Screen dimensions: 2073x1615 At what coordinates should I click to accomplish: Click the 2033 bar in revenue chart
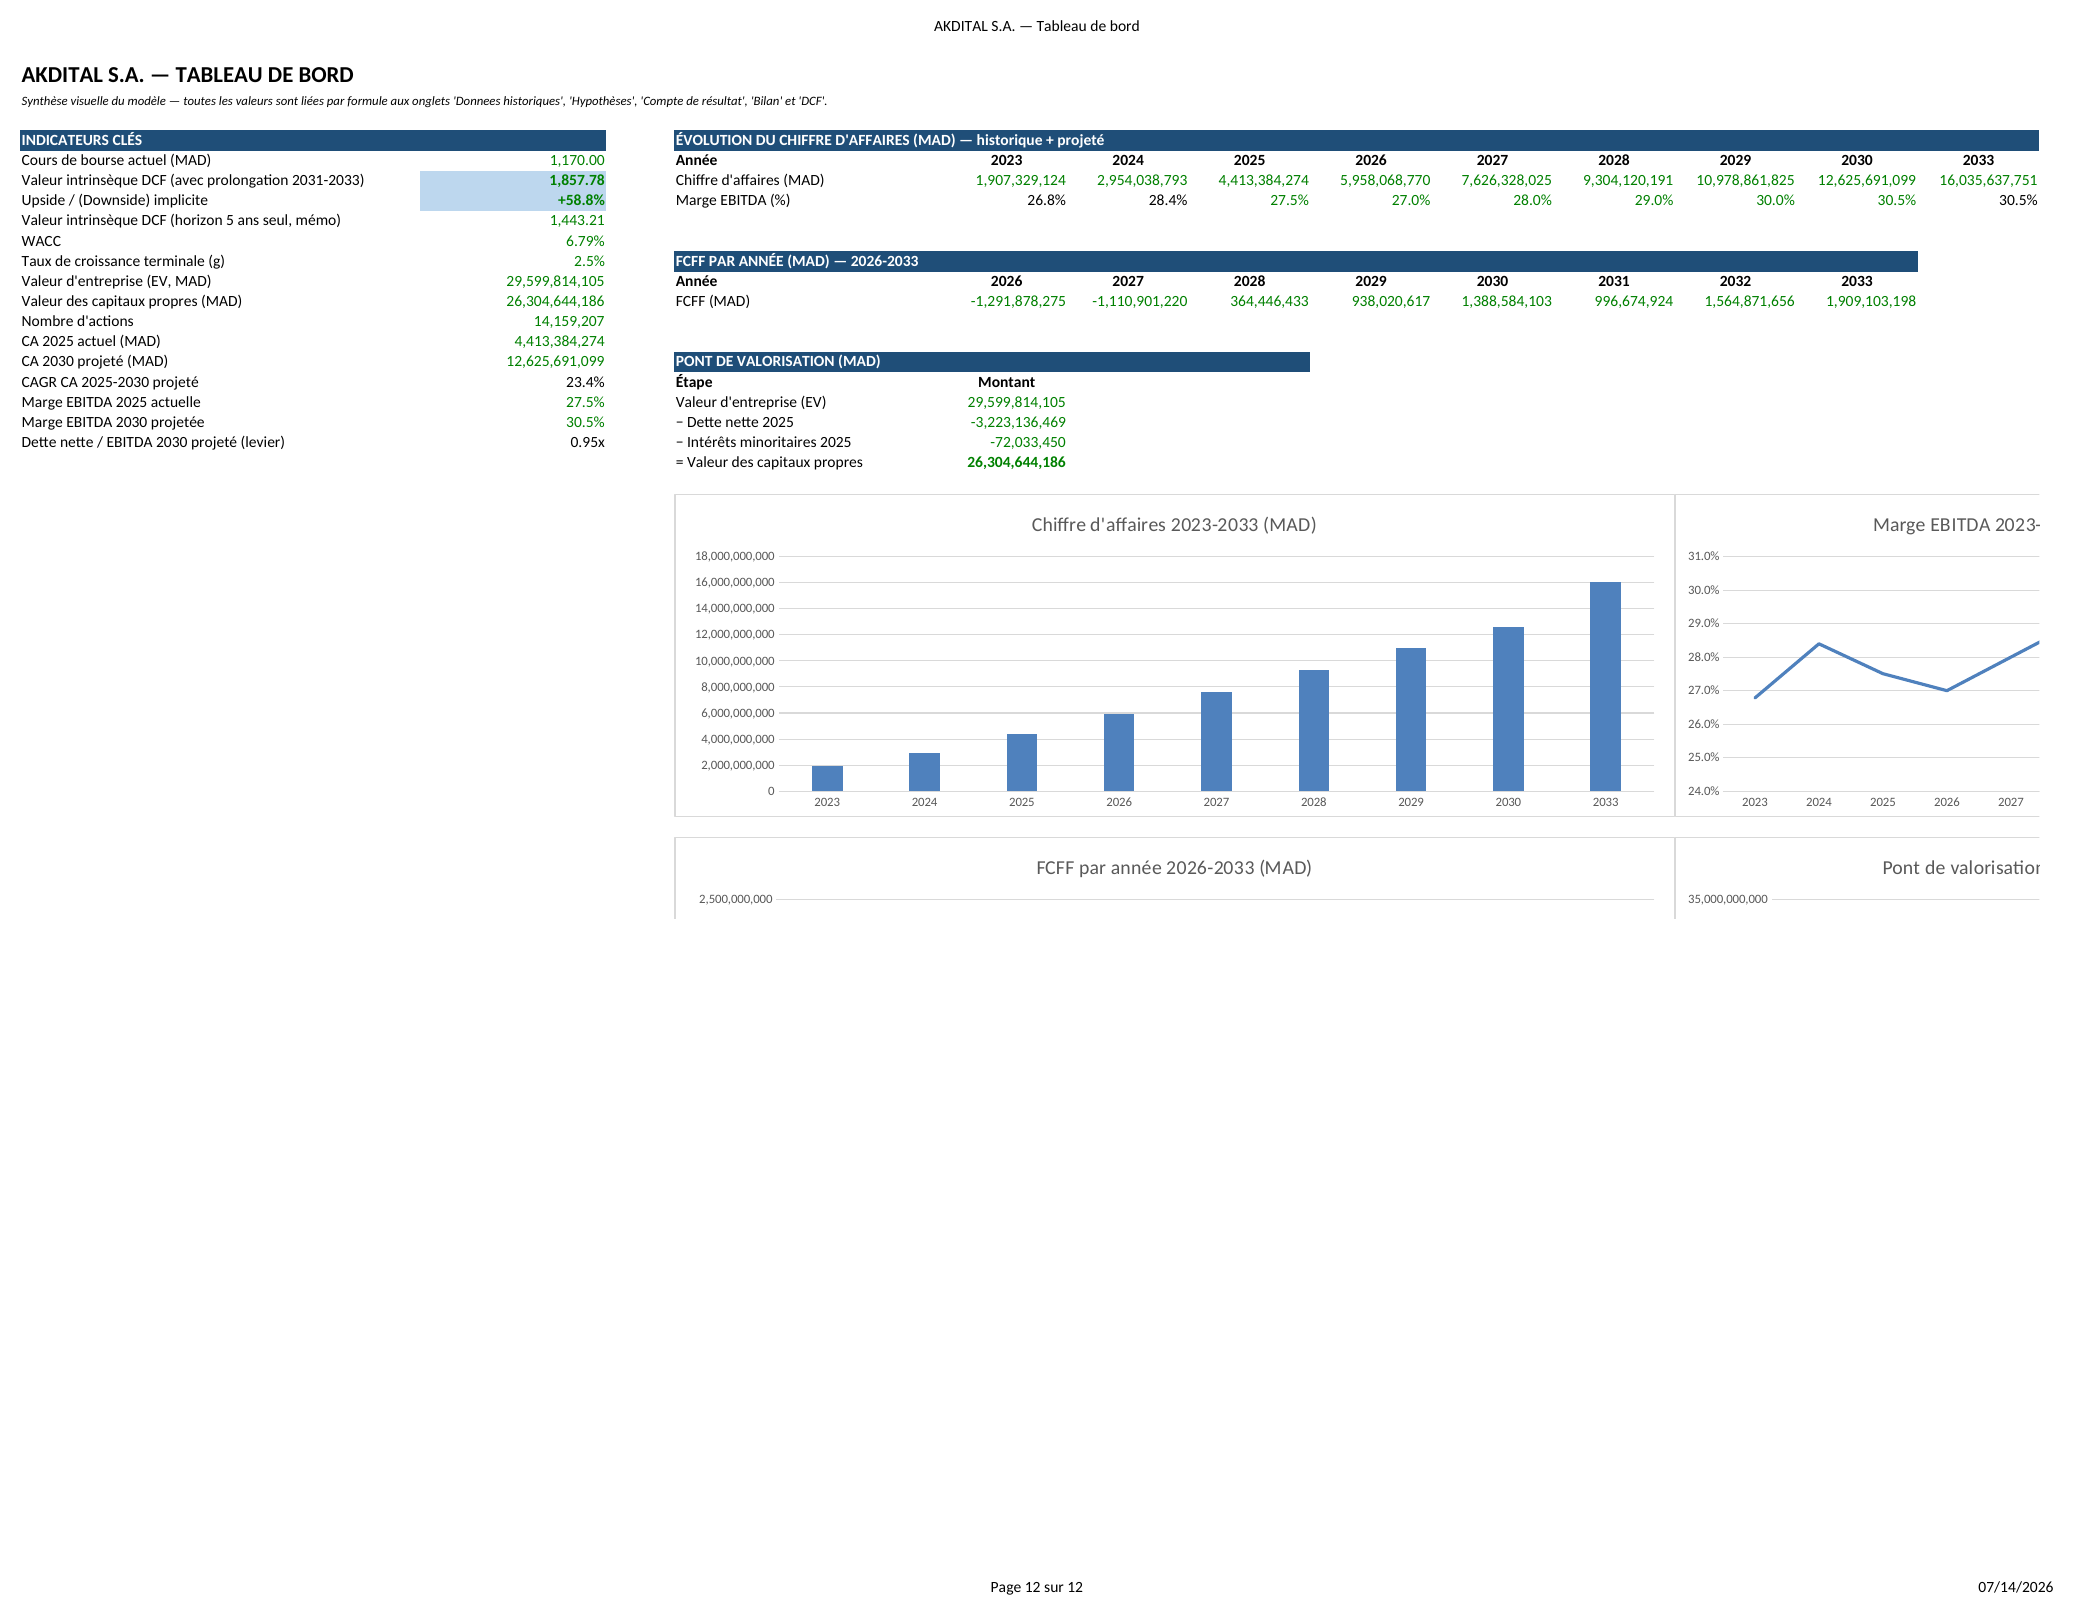(1605, 686)
